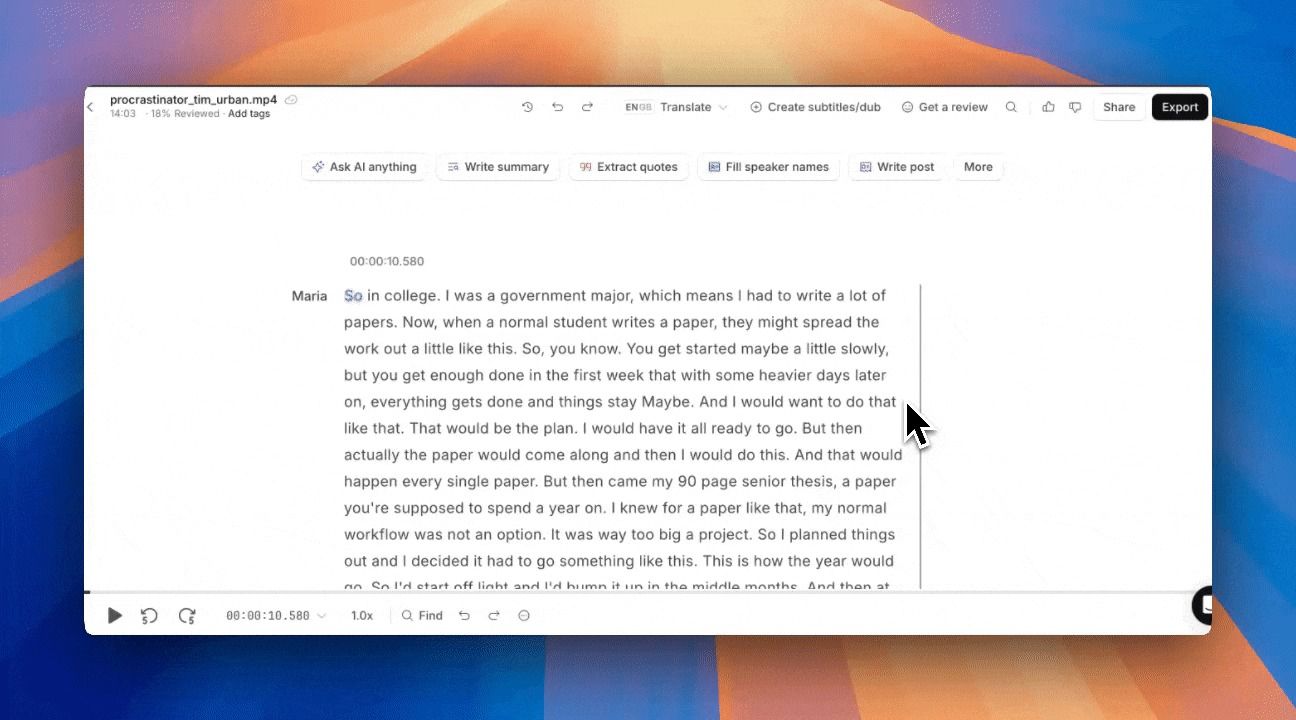
Task: Click the chat widget icon at right edge
Action: point(1203,605)
